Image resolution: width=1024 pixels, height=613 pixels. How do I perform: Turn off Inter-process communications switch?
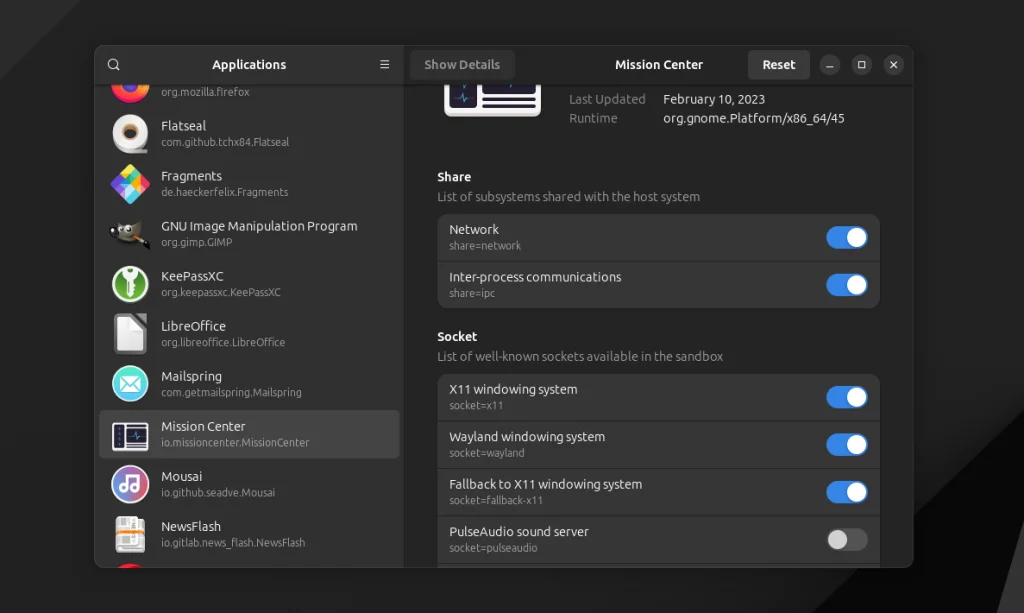click(846, 285)
